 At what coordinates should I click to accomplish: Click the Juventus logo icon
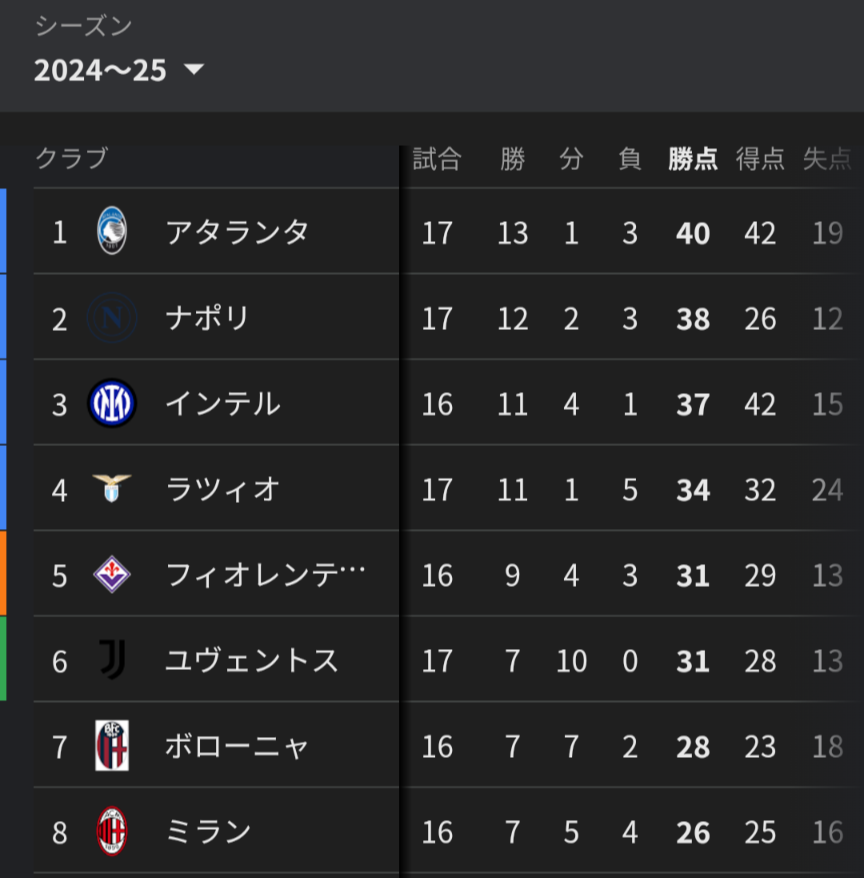[112, 661]
